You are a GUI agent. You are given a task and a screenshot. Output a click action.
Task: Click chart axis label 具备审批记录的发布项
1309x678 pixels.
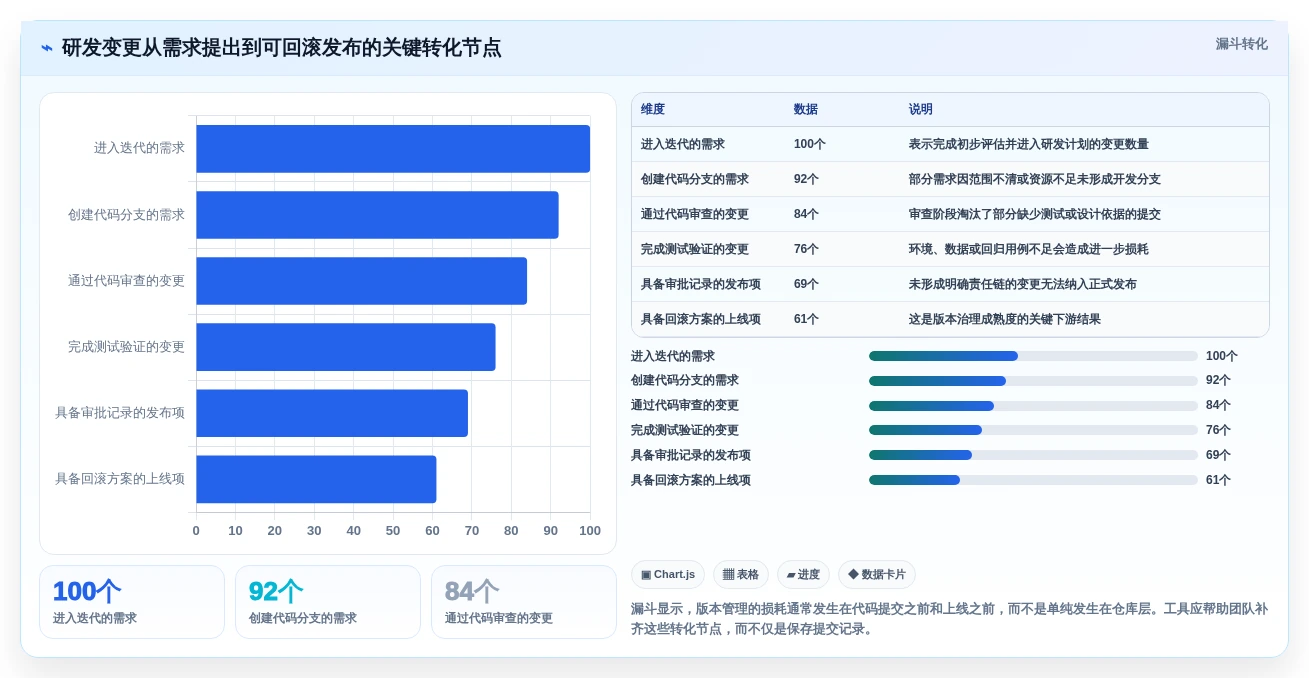120,413
